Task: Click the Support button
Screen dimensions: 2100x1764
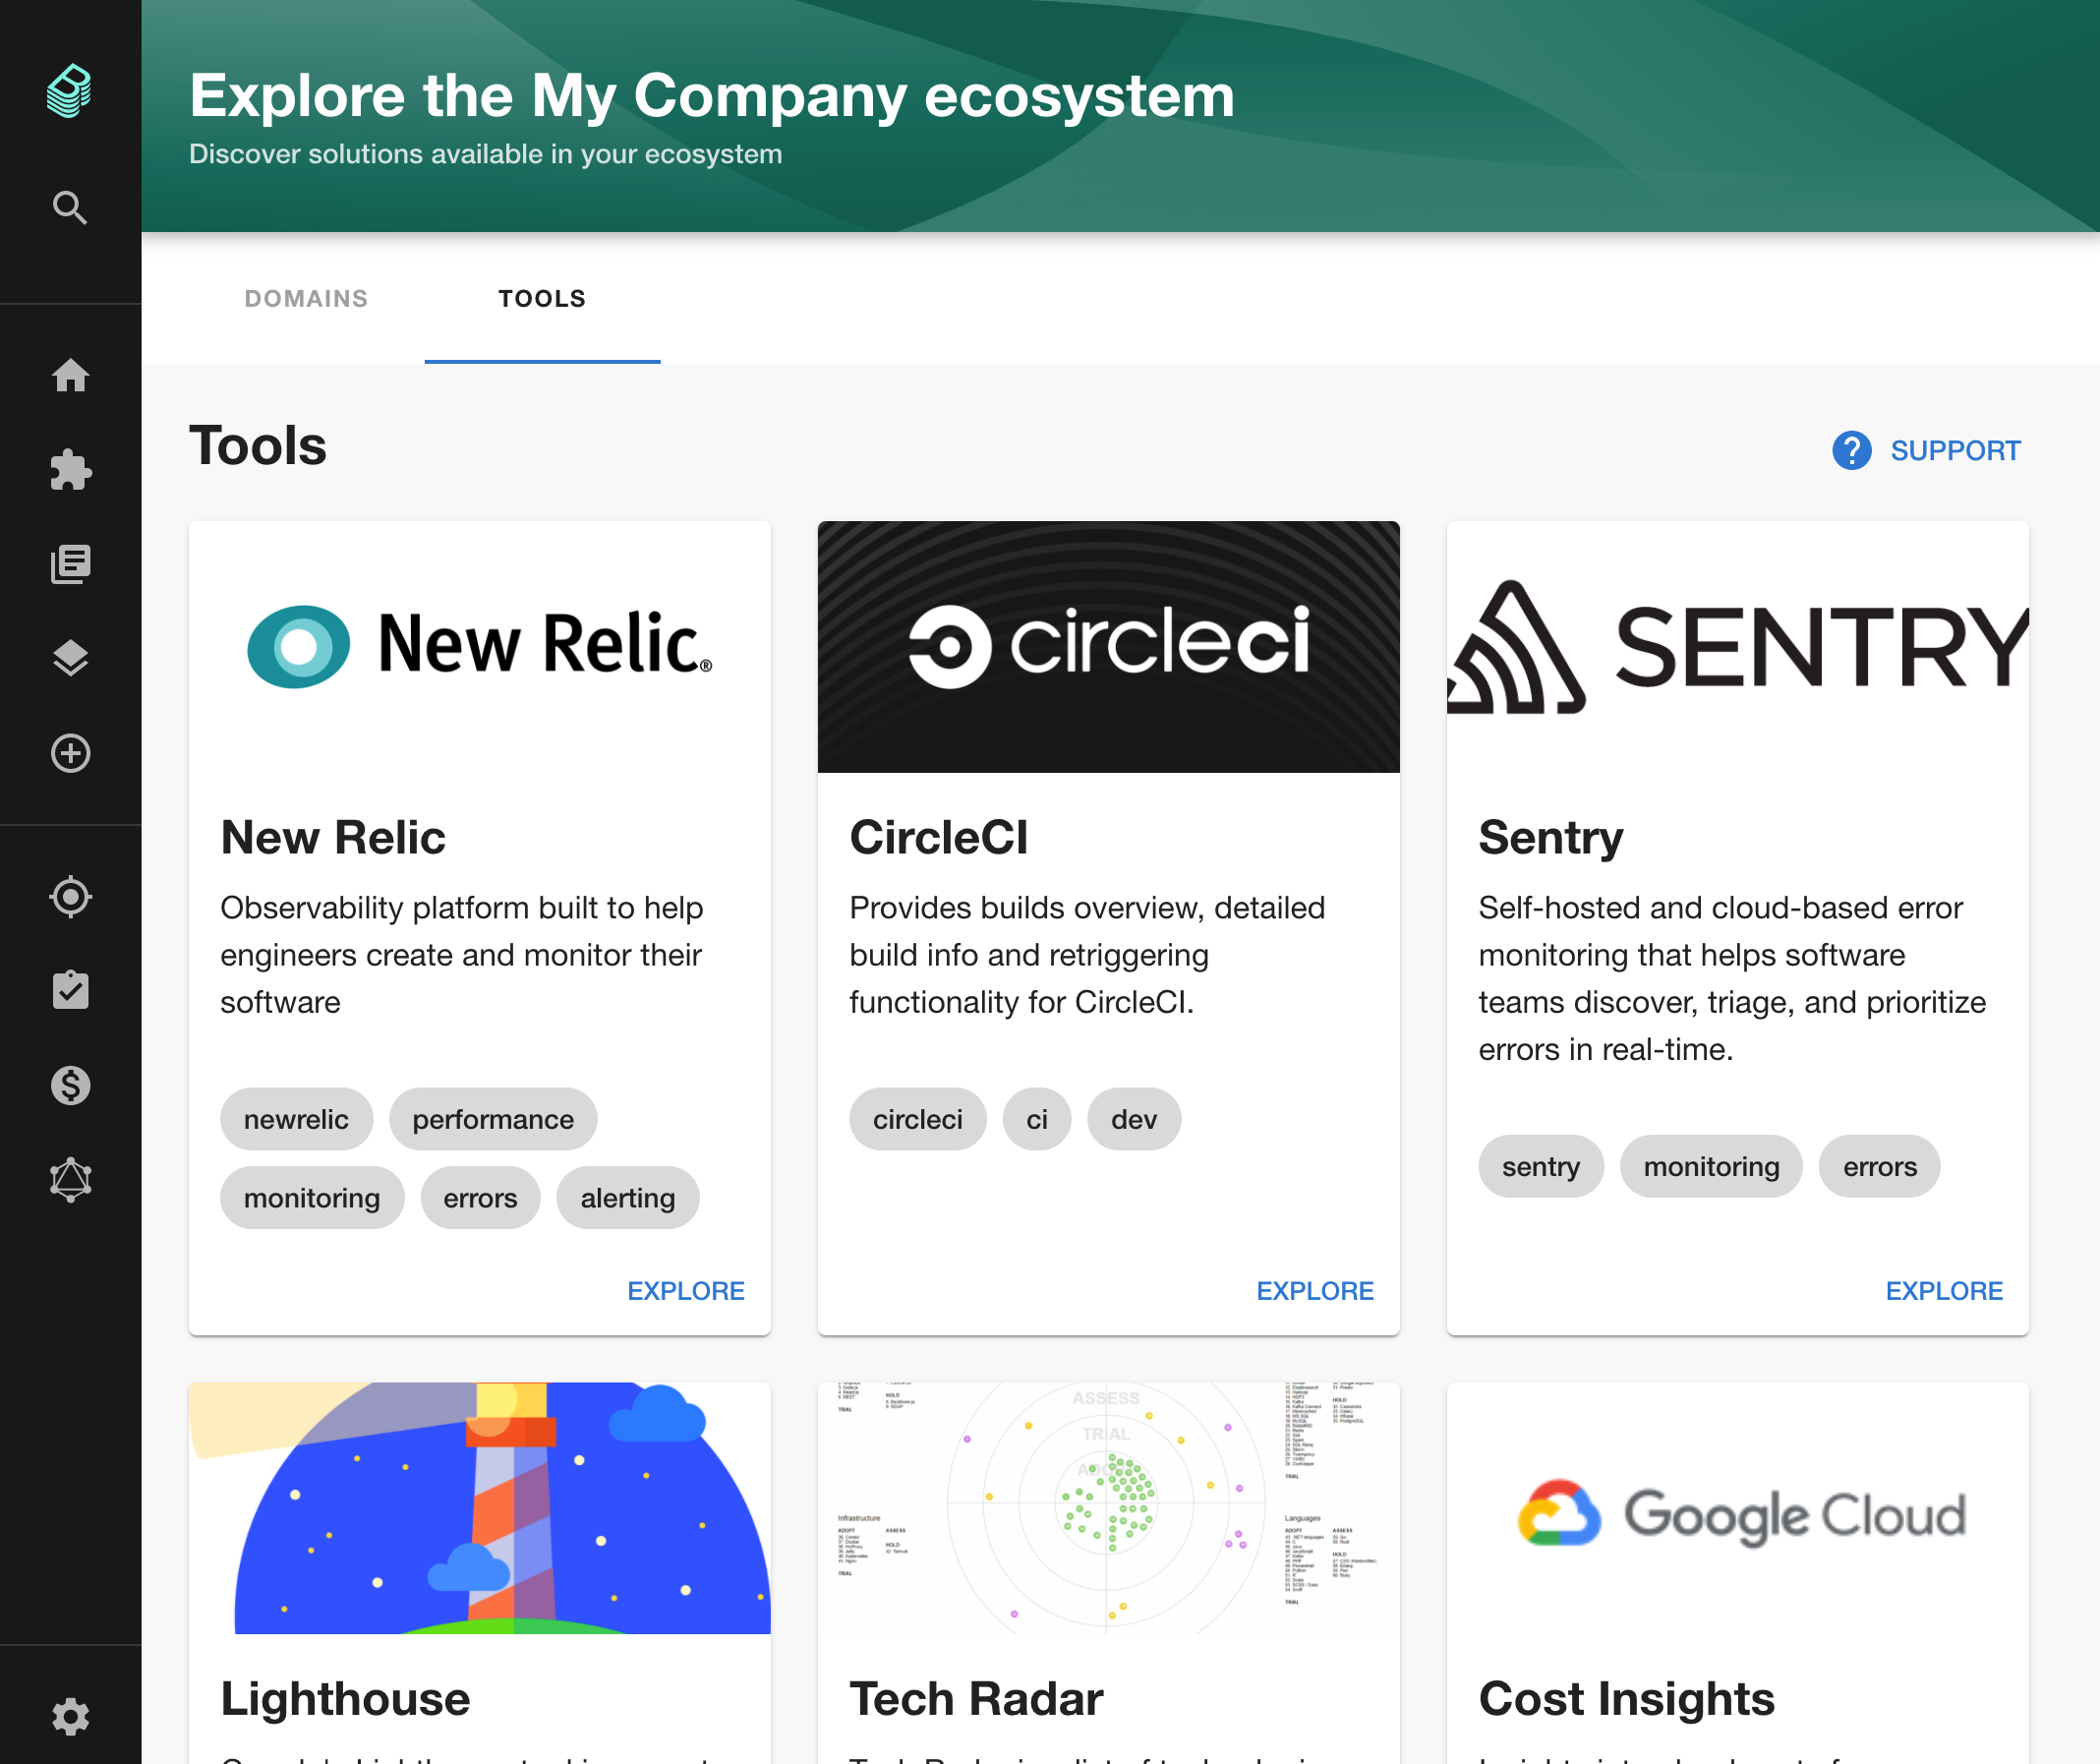Action: click(1926, 451)
